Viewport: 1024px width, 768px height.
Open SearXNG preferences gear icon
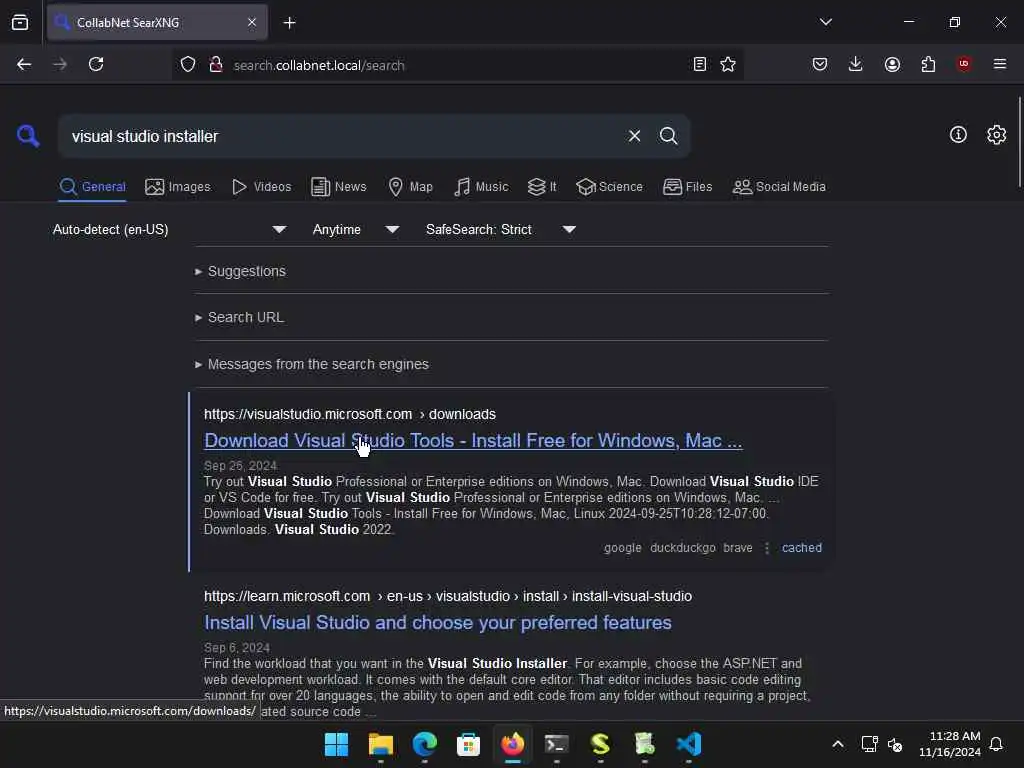pos(996,135)
